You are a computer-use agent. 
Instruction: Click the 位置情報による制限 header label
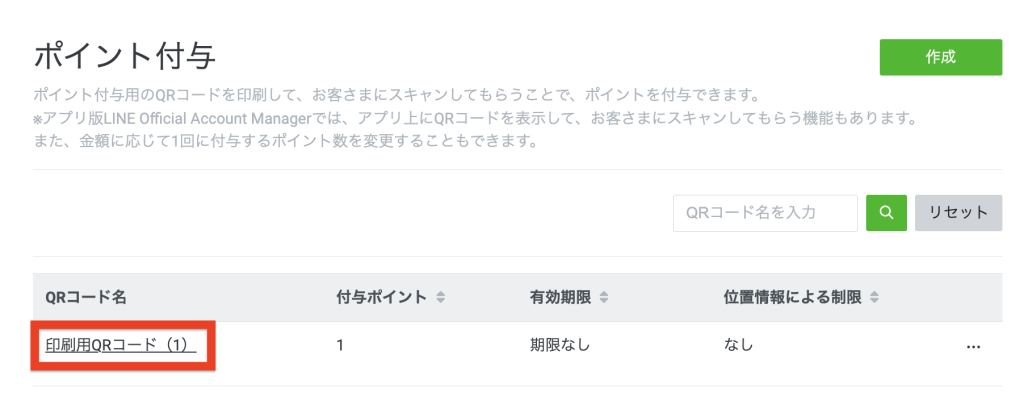click(794, 298)
